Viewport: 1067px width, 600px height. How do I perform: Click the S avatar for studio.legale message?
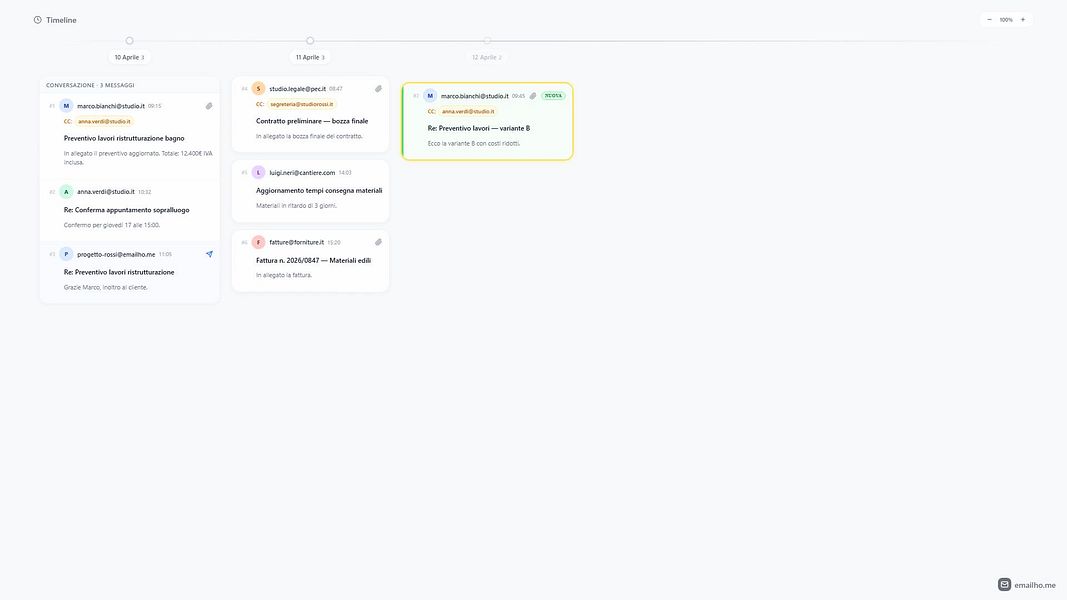(259, 88)
